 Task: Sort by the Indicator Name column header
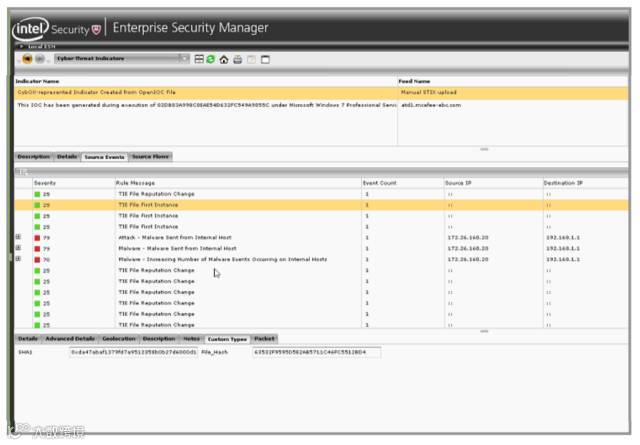pyautogui.click(x=37, y=81)
